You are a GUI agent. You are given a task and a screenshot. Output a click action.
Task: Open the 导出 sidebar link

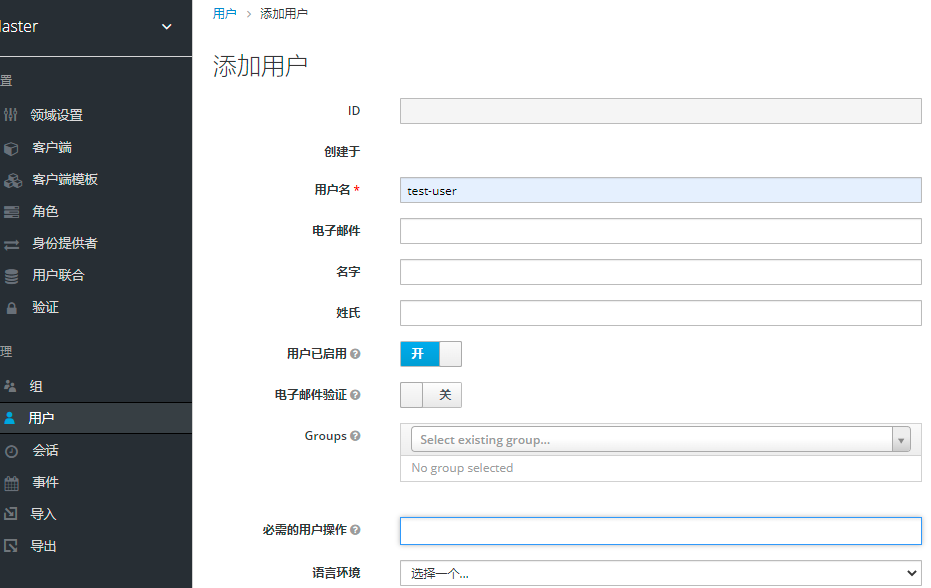point(44,546)
